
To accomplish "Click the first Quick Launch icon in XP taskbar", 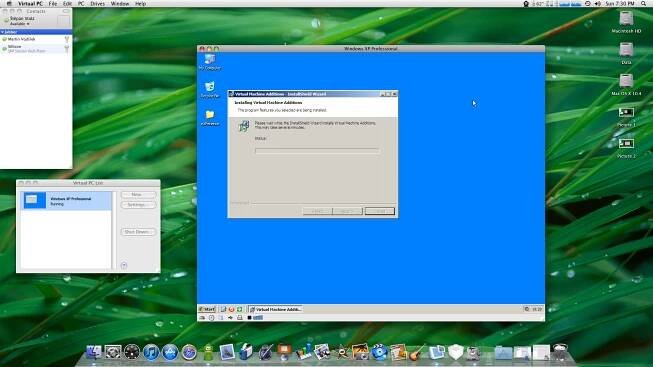I will point(223,309).
